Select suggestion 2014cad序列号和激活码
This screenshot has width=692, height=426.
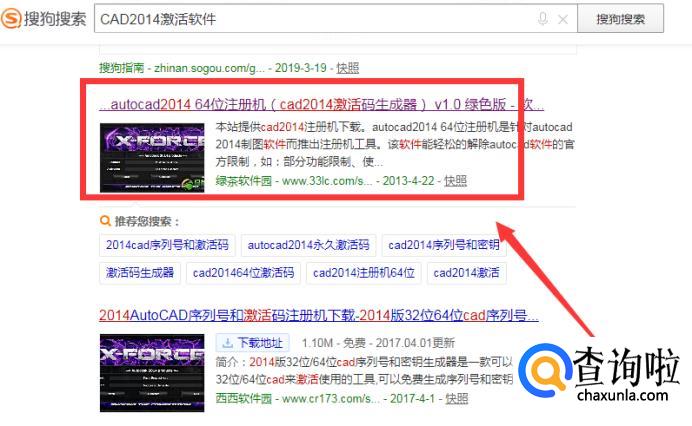(x=167, y=245)
